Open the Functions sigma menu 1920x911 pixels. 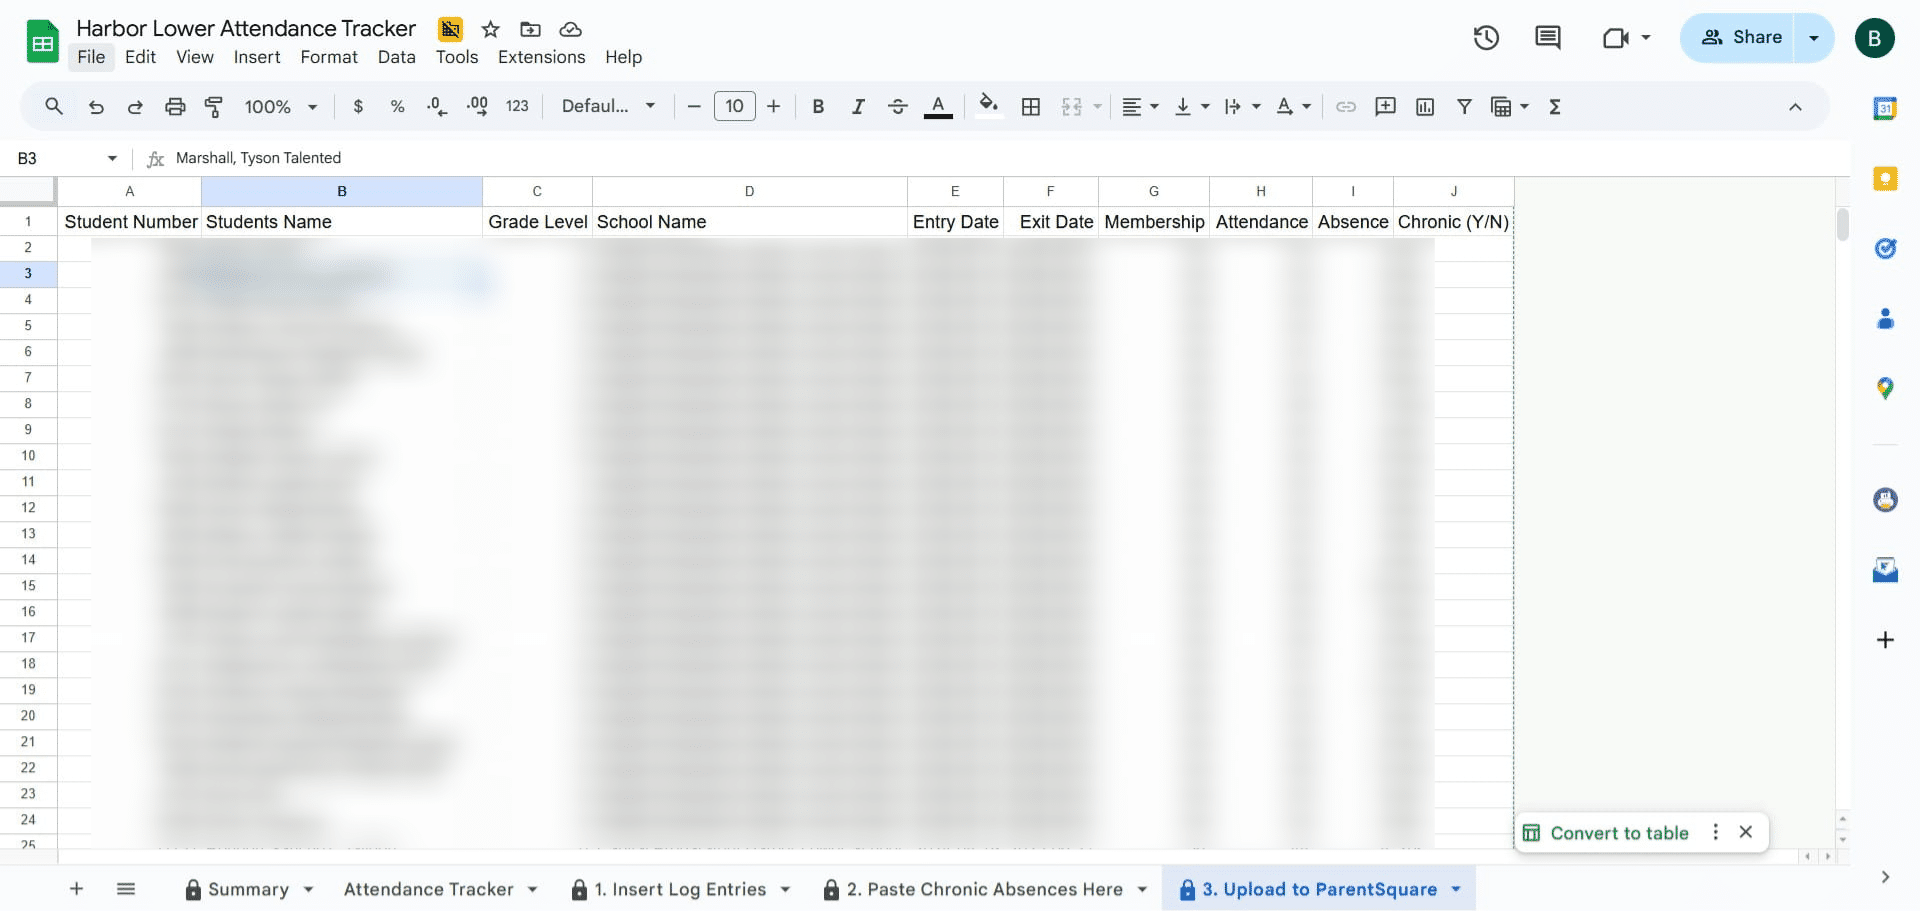coord(1555,106)
